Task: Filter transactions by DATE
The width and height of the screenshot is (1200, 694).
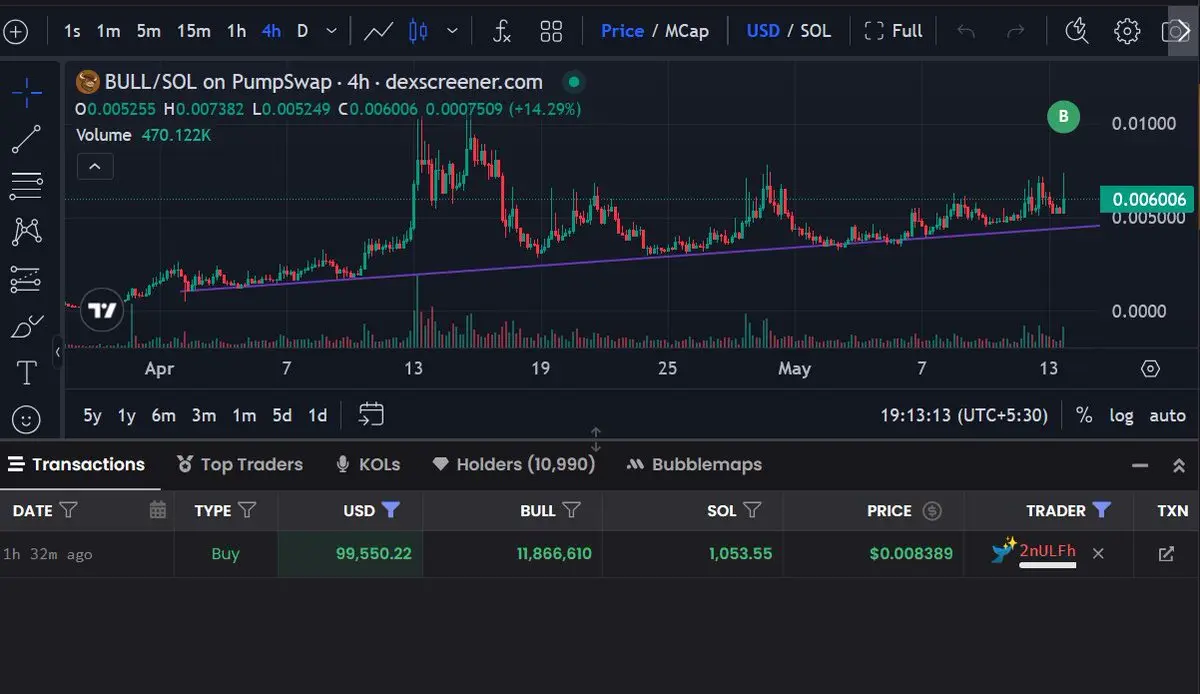Action: click(68, 511)
